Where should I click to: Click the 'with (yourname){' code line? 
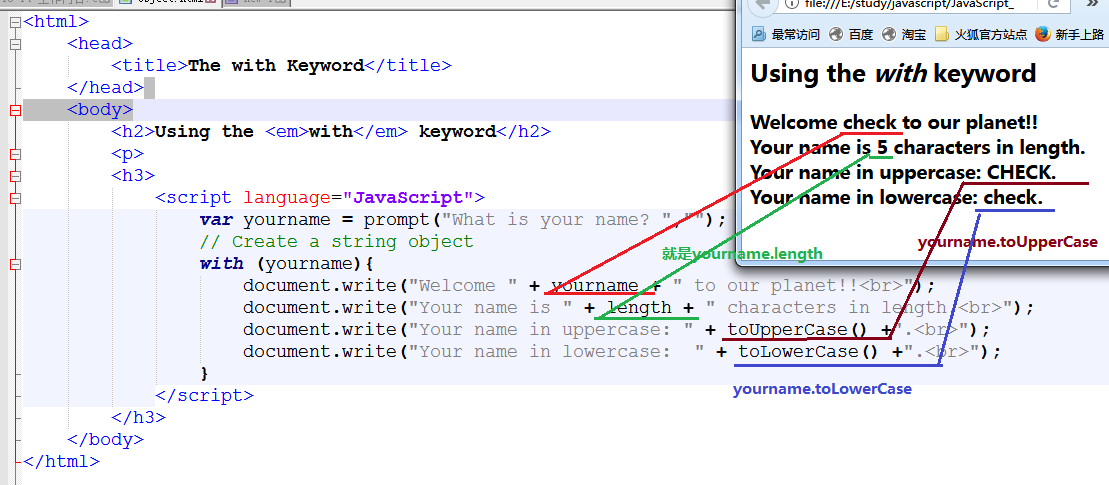tap(286, 264)
